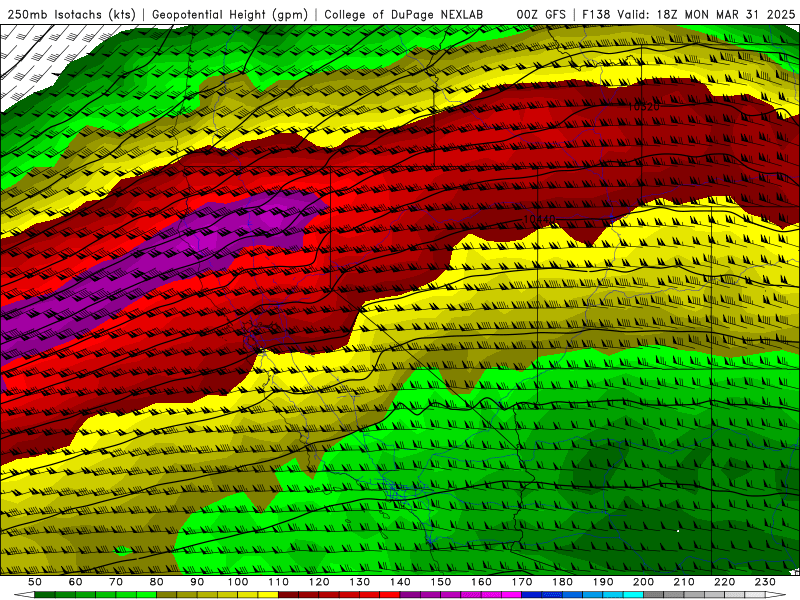Click the 110 value on the legend scale

[x=279, y=582]
